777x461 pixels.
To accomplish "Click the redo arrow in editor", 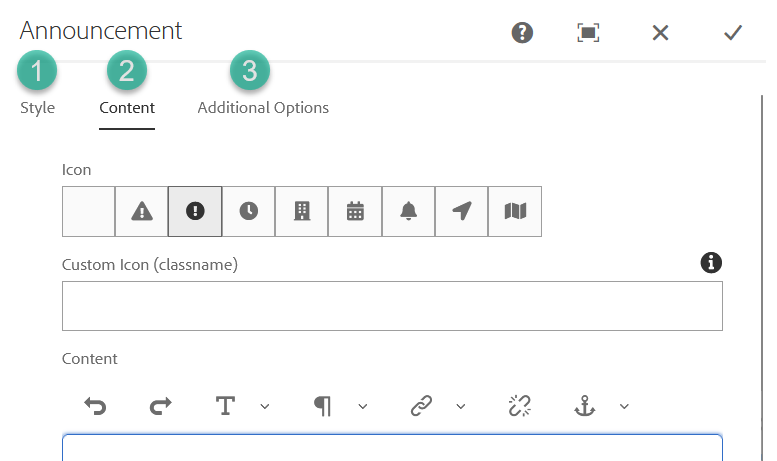I will pyautogui.click(x=160, y=405).
